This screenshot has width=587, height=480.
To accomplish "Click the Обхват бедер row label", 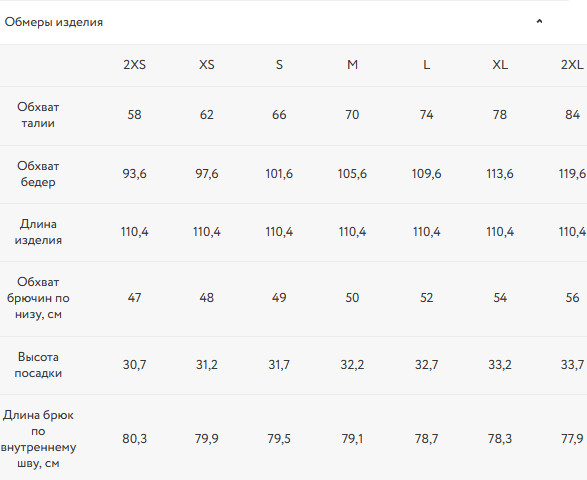I will 38,174.
